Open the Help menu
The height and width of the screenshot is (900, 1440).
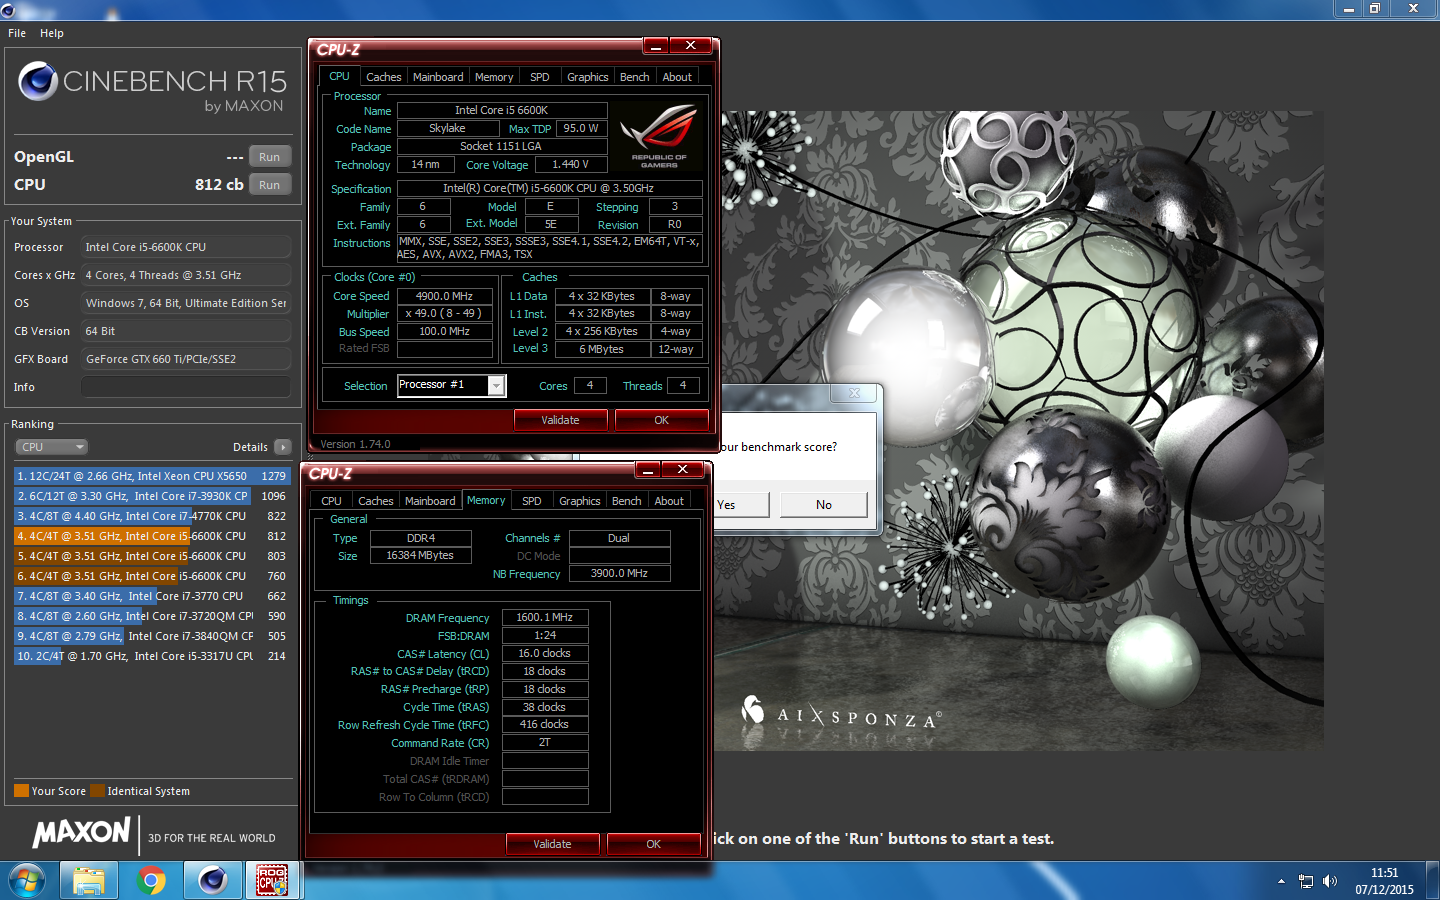(52, 33)
